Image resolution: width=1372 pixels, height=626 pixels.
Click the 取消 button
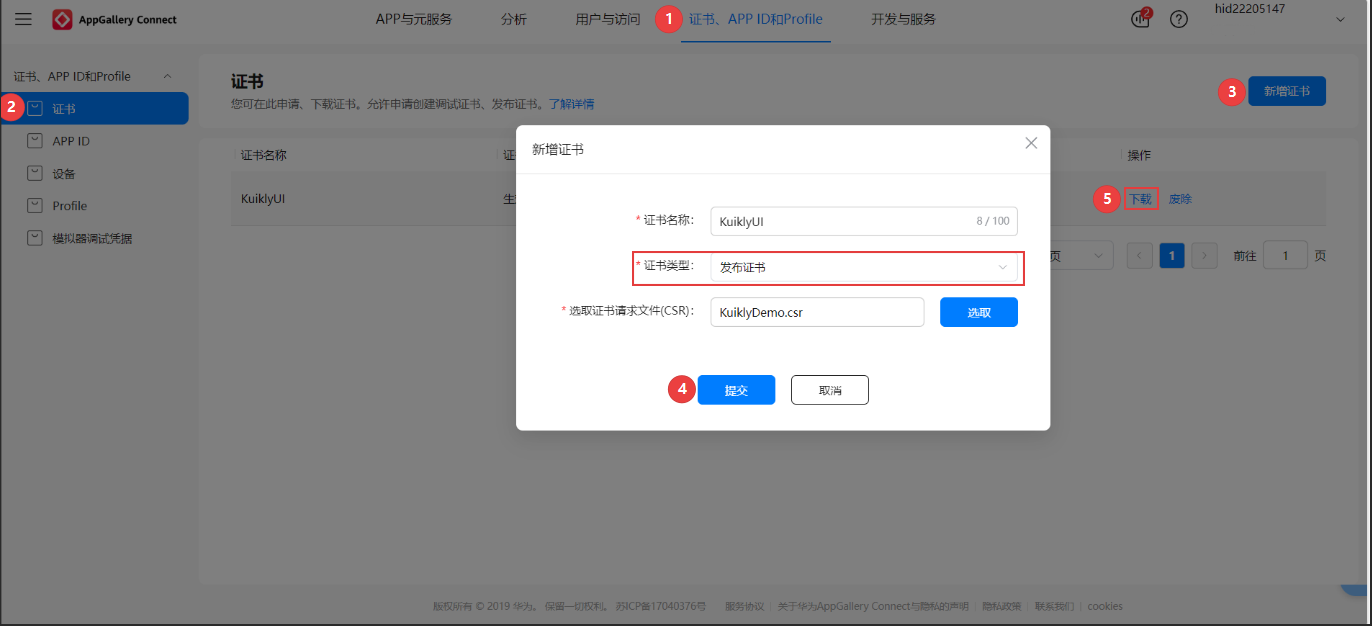(830, 390)
